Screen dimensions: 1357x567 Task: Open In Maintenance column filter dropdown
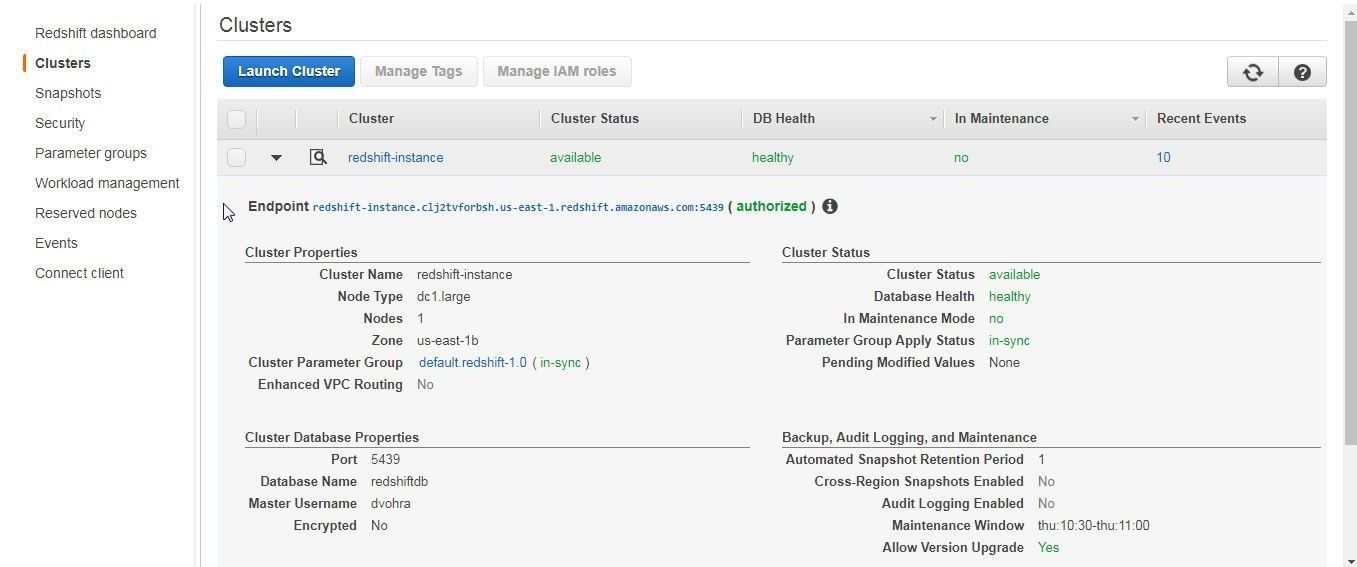click(1134, 119)
